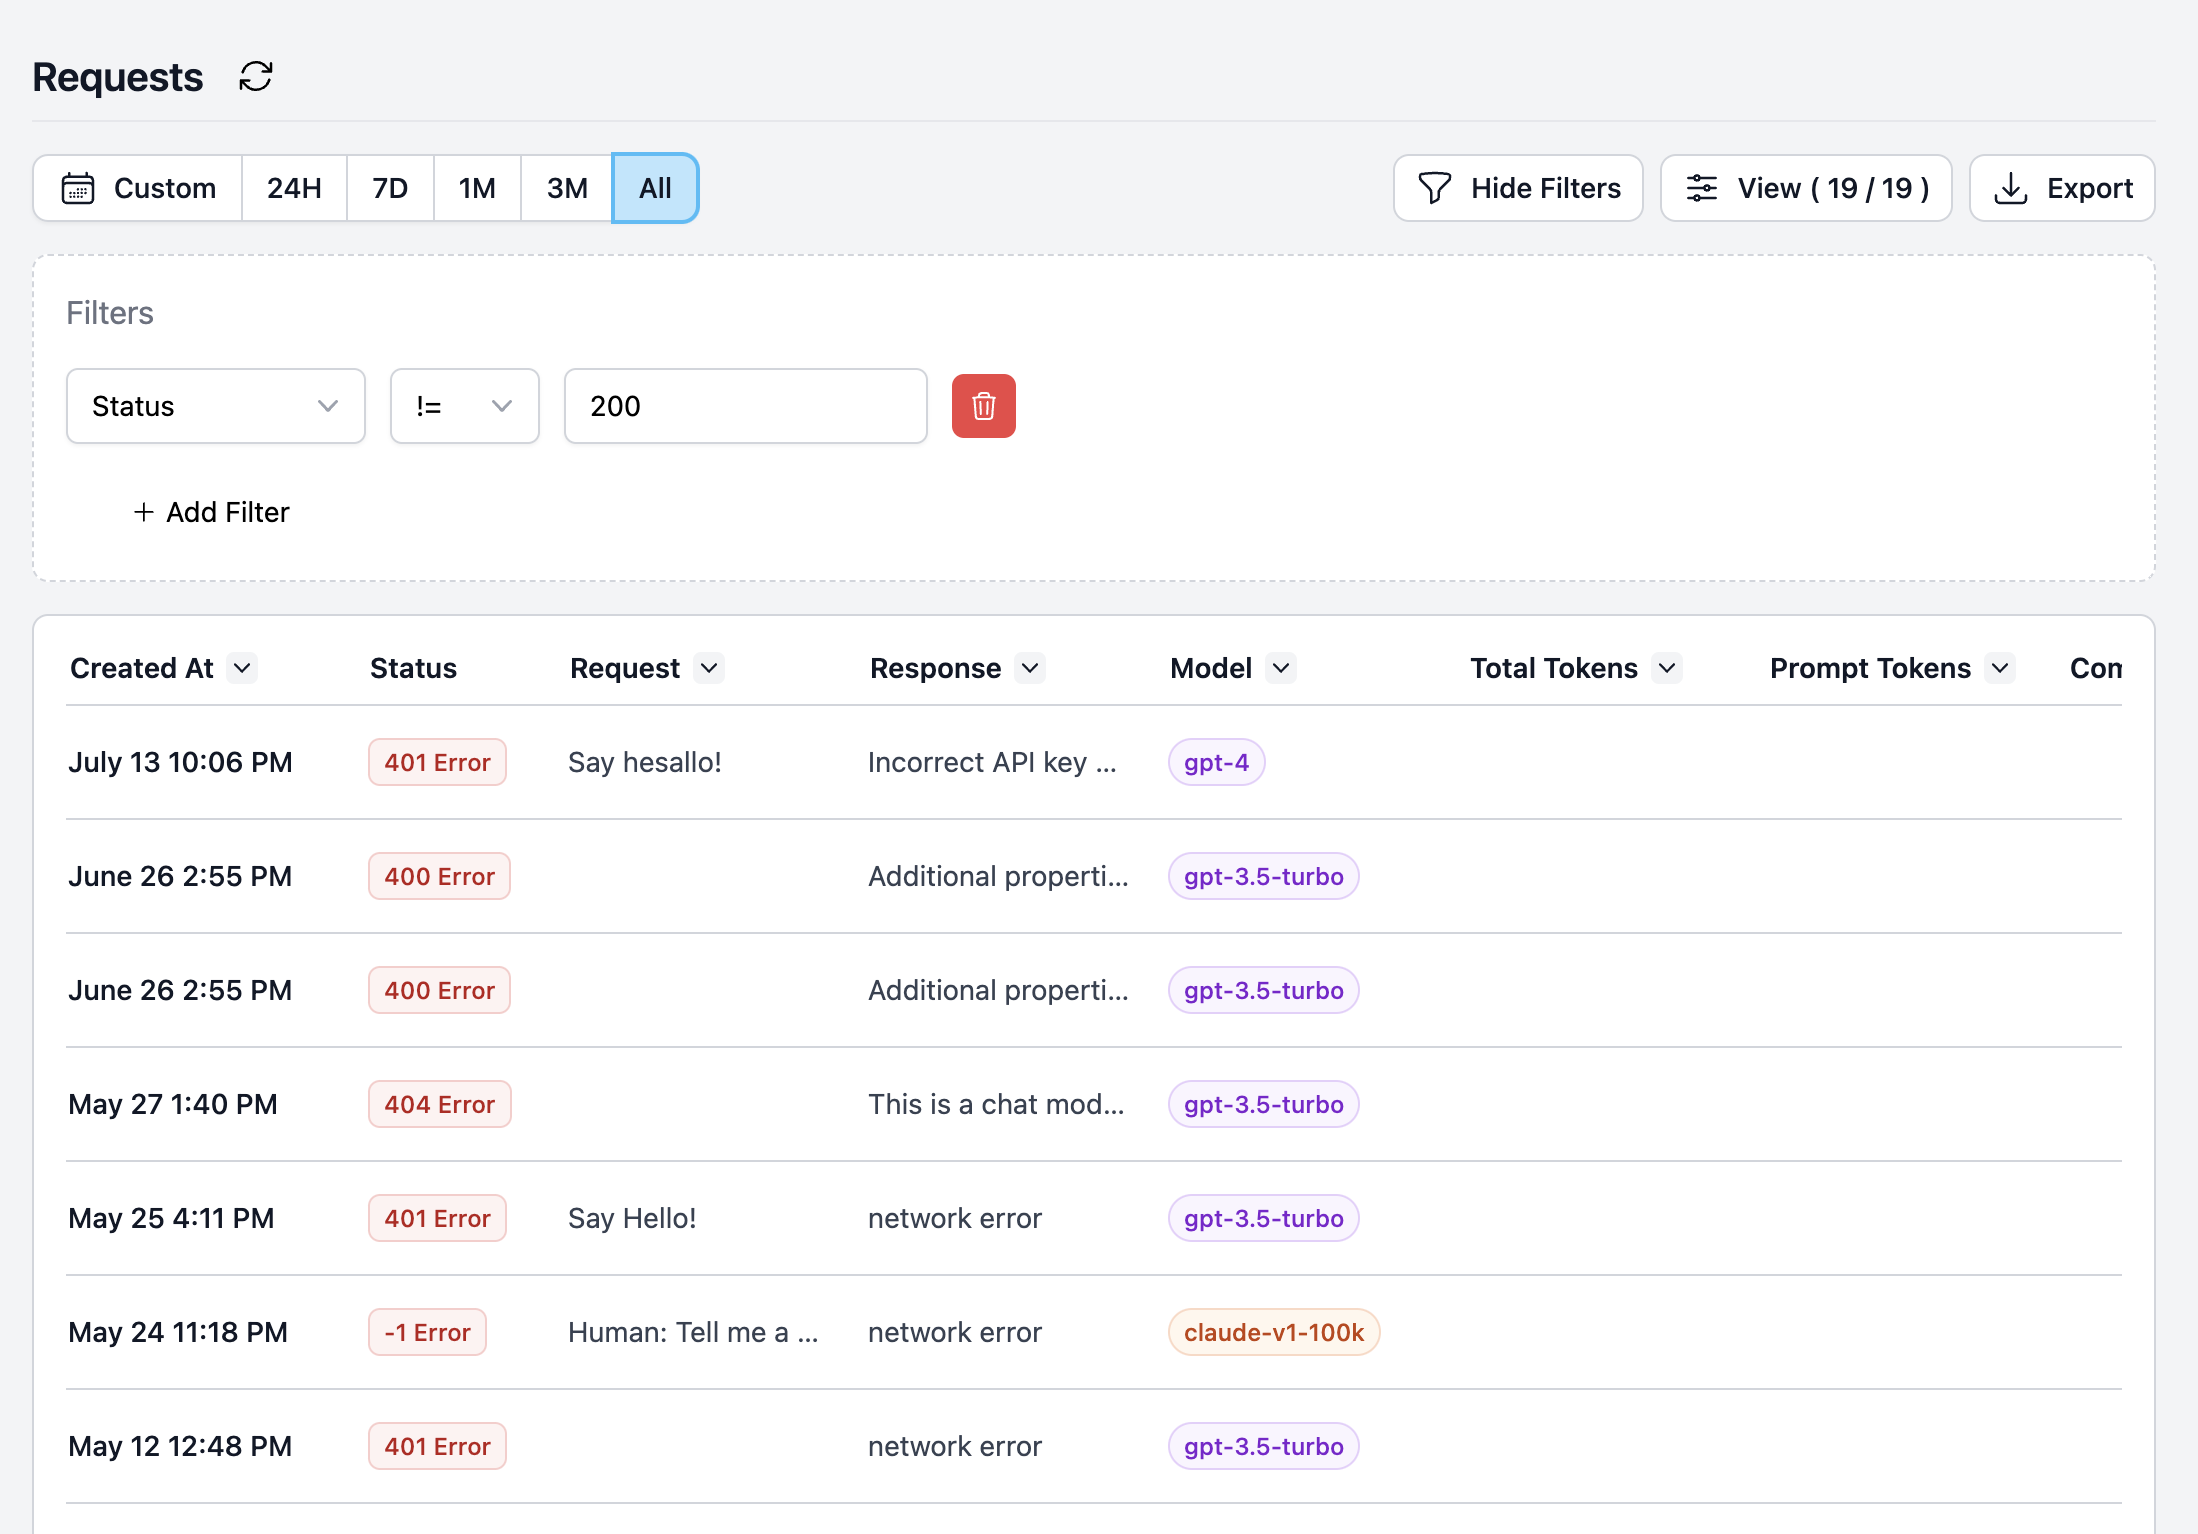Select the 24H time range
The width and height of the screenshot is (2198, 1534).
(x=294, y=188)
